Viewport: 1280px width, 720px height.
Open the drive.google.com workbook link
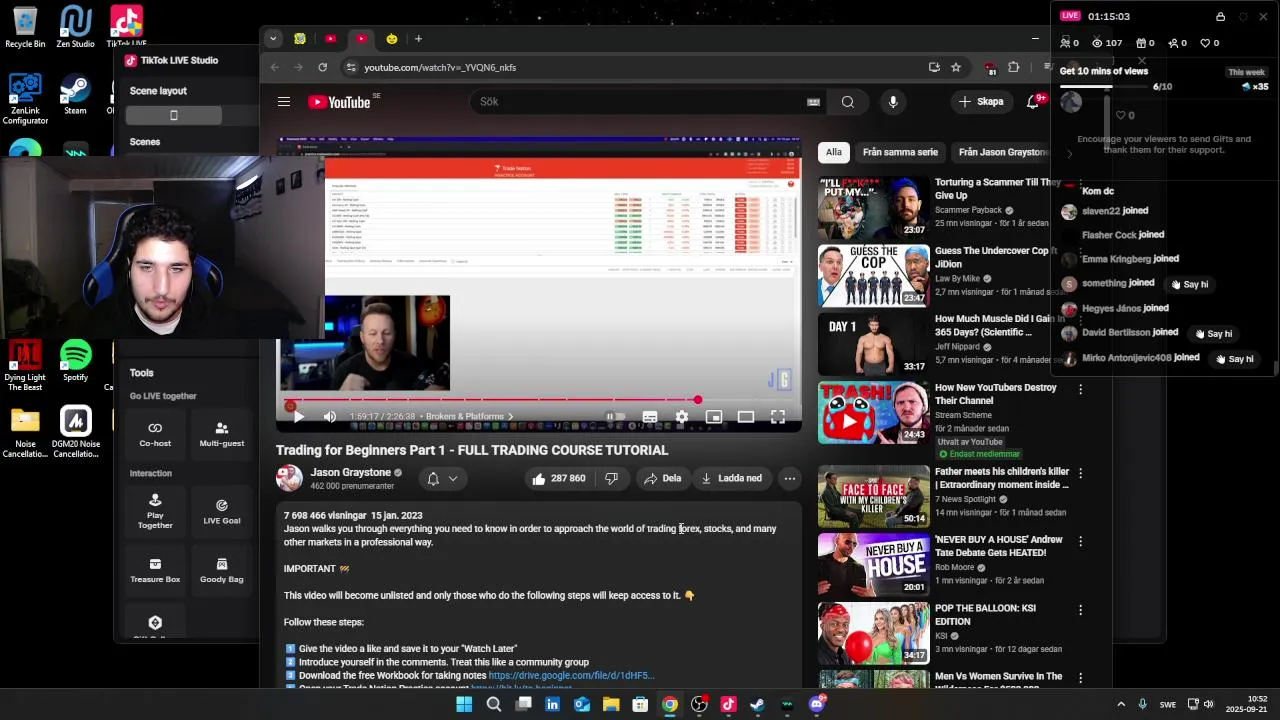click(571, 676)
